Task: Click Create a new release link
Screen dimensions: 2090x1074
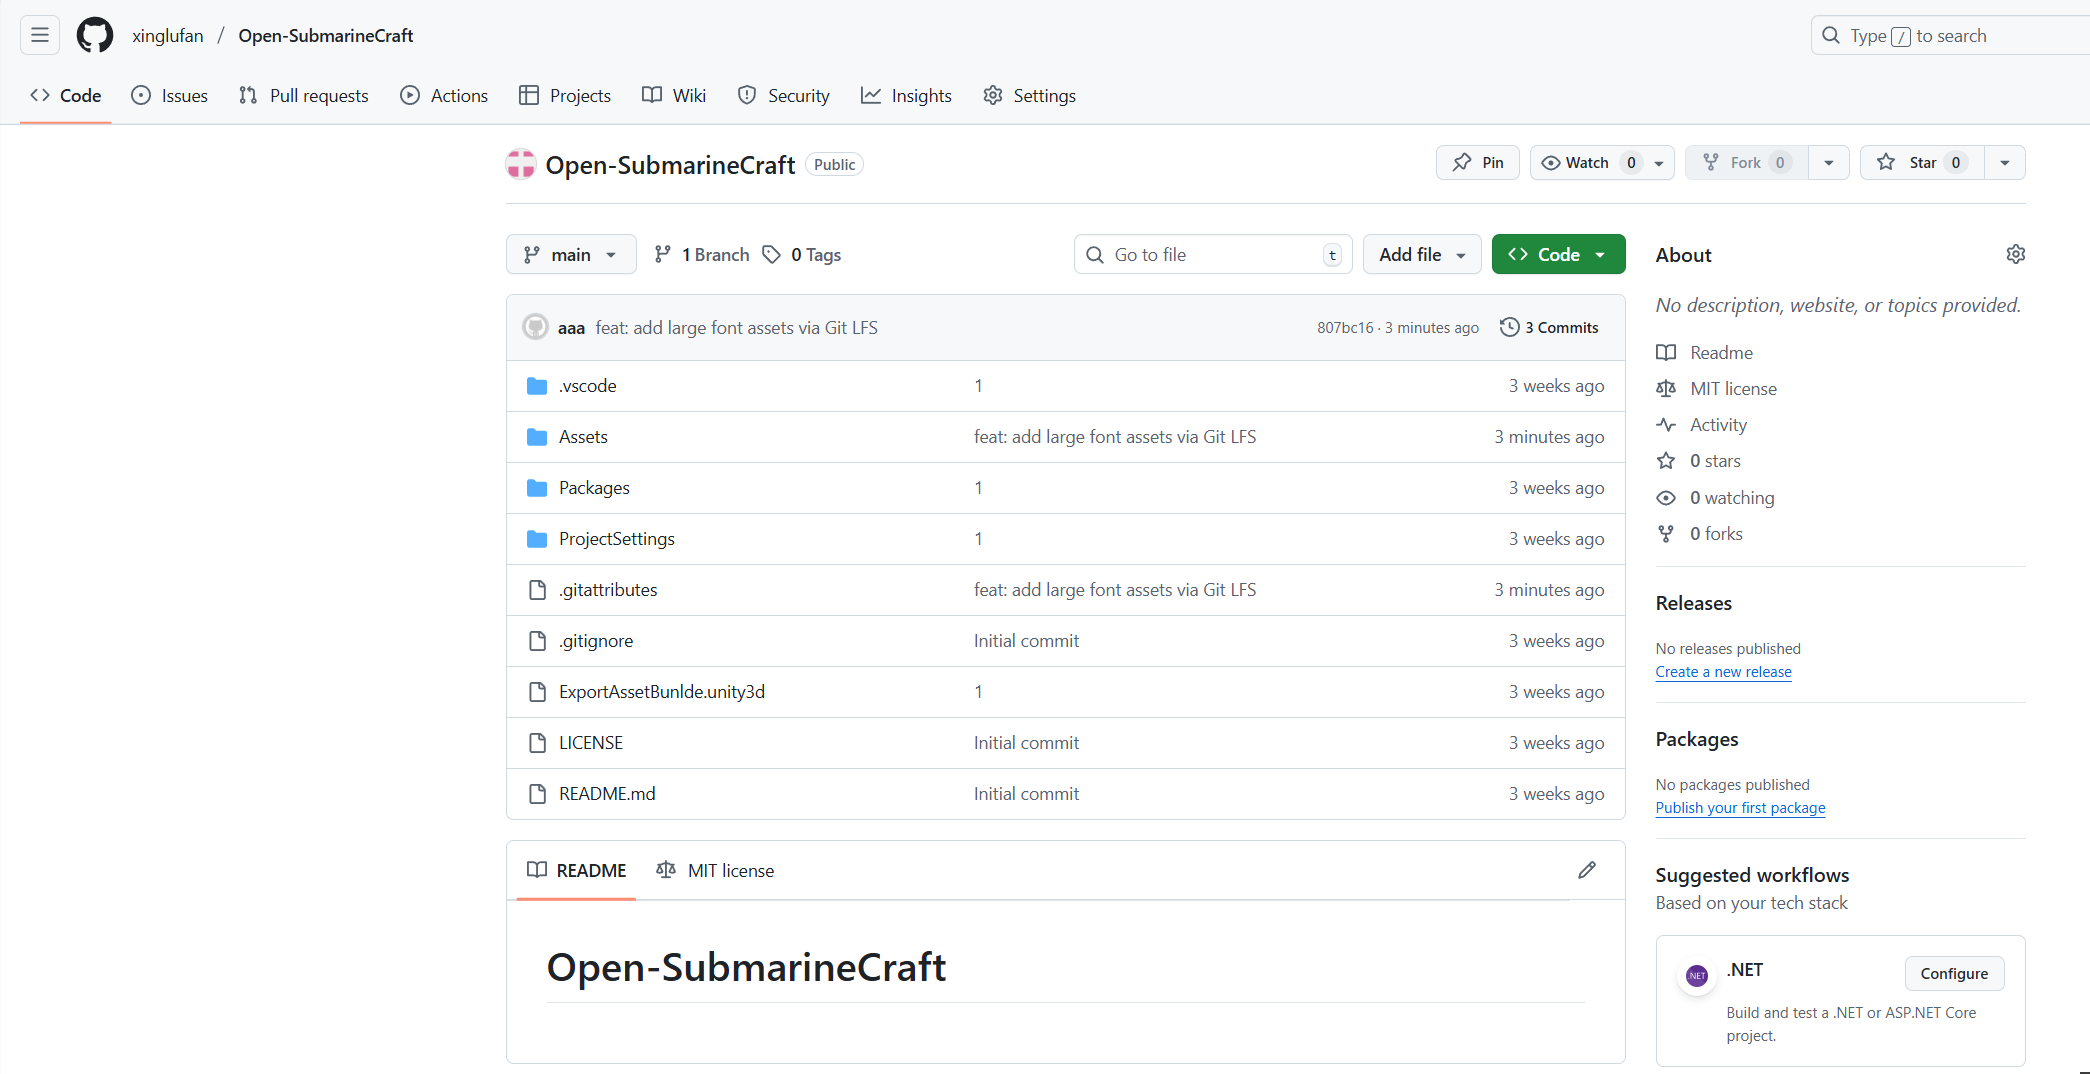Action: [1723, 672]
